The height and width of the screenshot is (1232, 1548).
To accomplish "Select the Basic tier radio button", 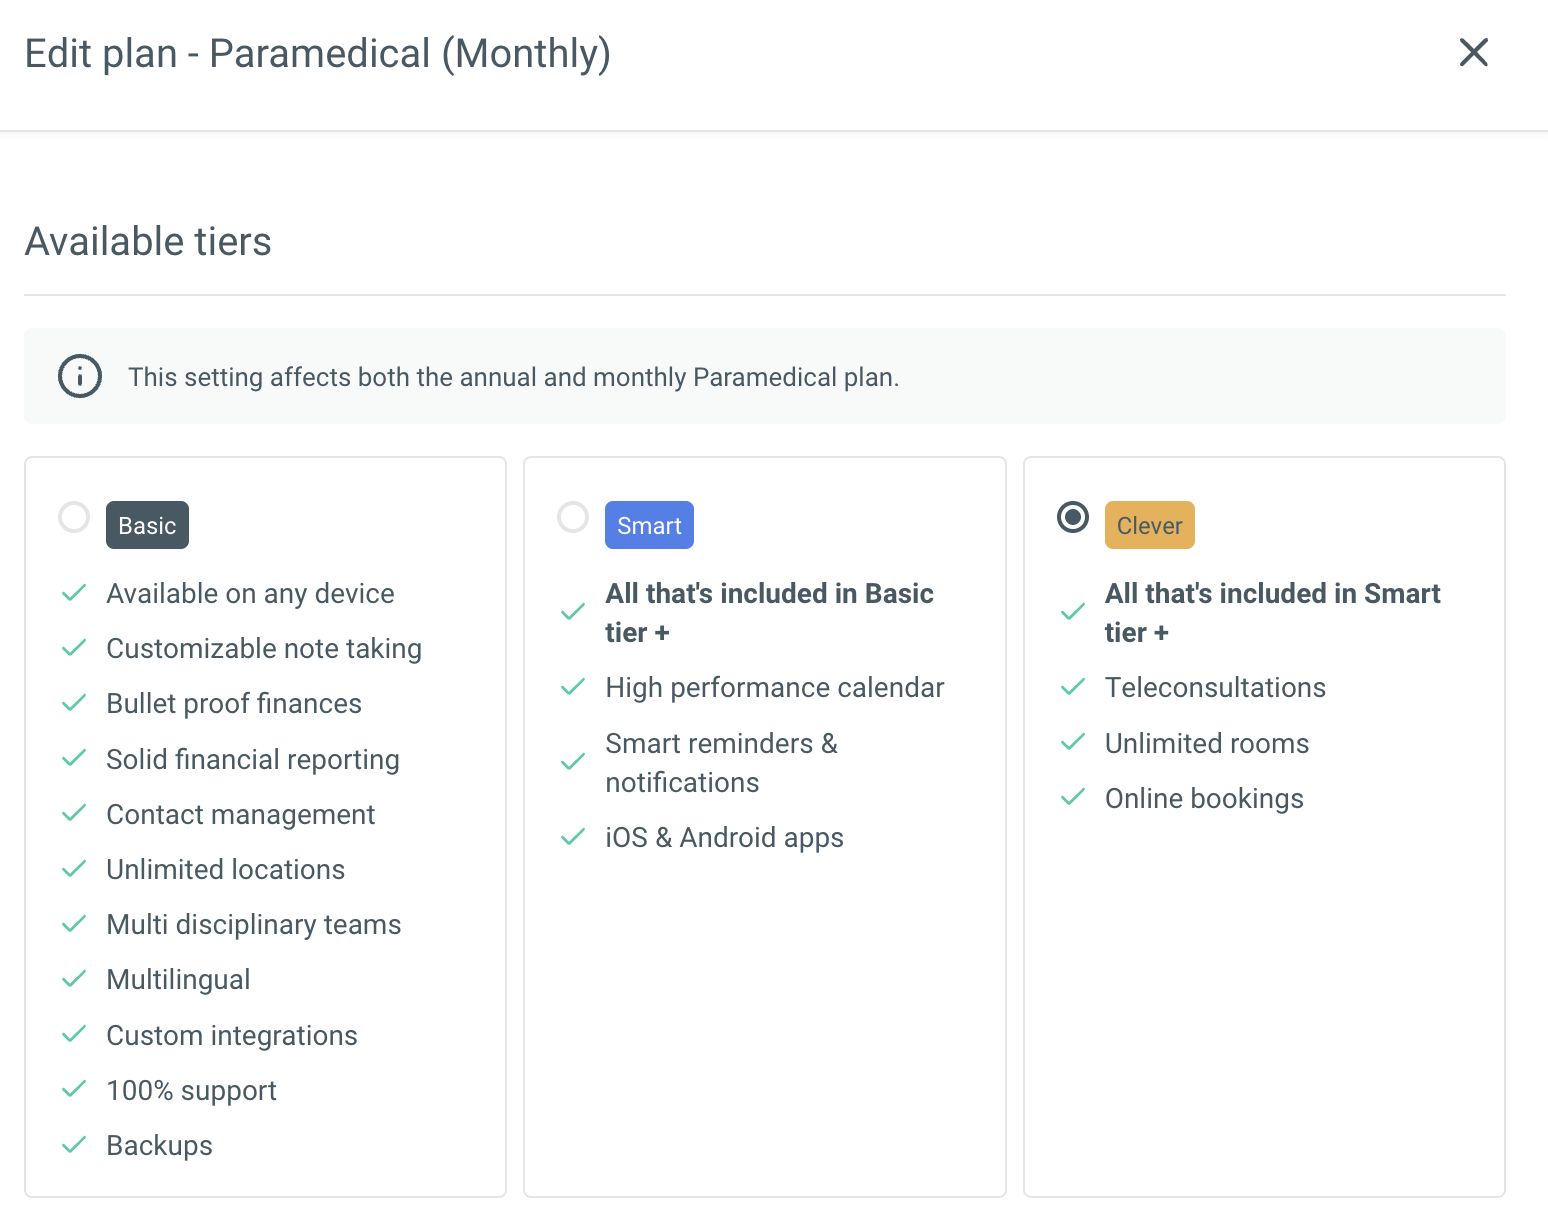I will [74, 517].
